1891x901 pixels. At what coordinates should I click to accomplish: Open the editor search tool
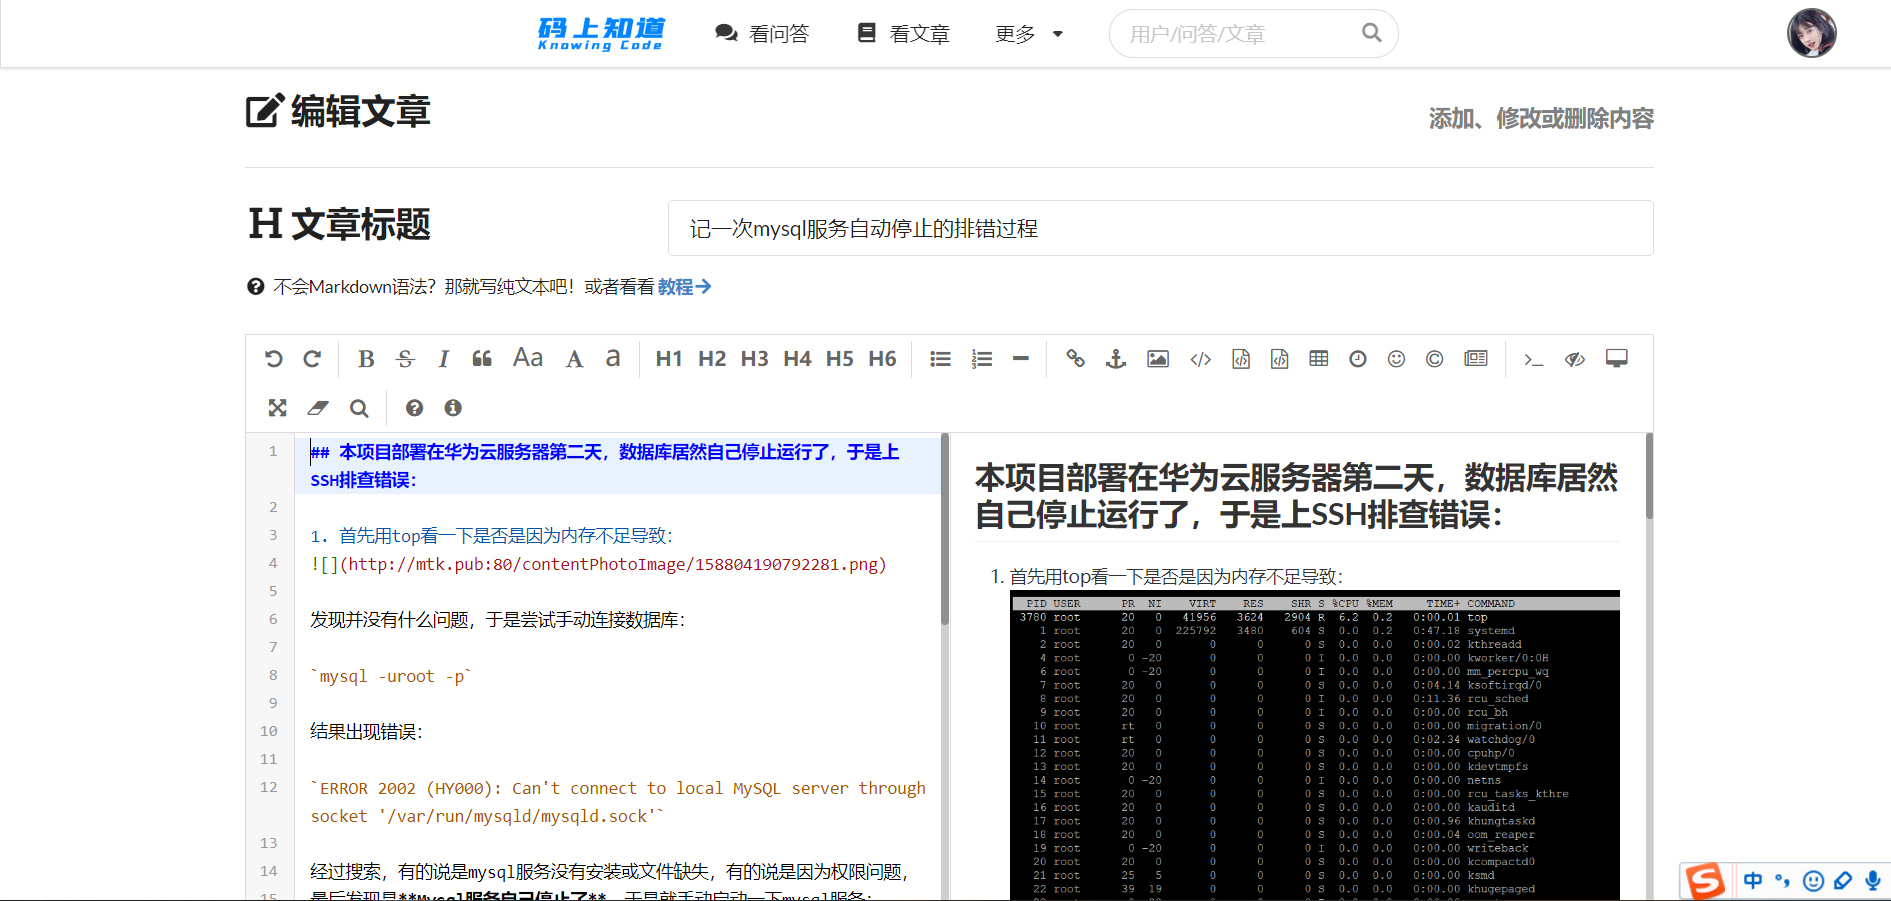(359, 408)
